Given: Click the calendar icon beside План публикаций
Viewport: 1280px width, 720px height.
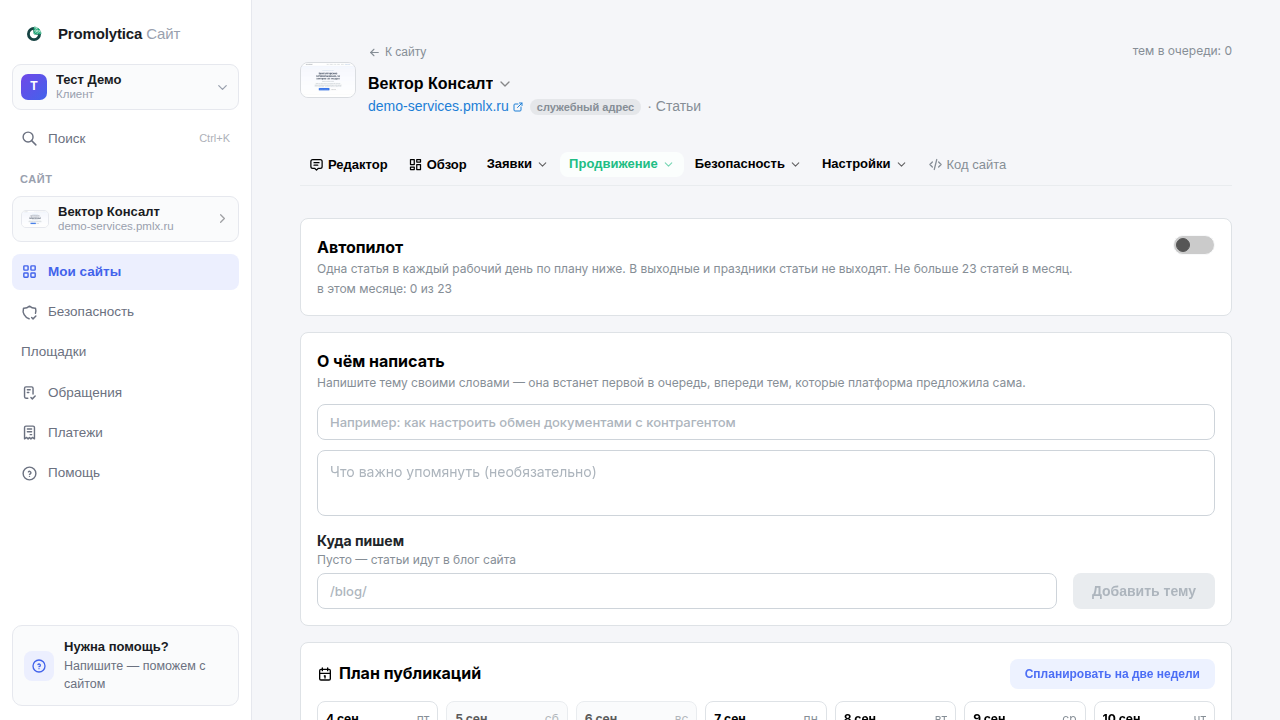Looking at the screenshot, I should pyautogui.click(x=325, y=674).
